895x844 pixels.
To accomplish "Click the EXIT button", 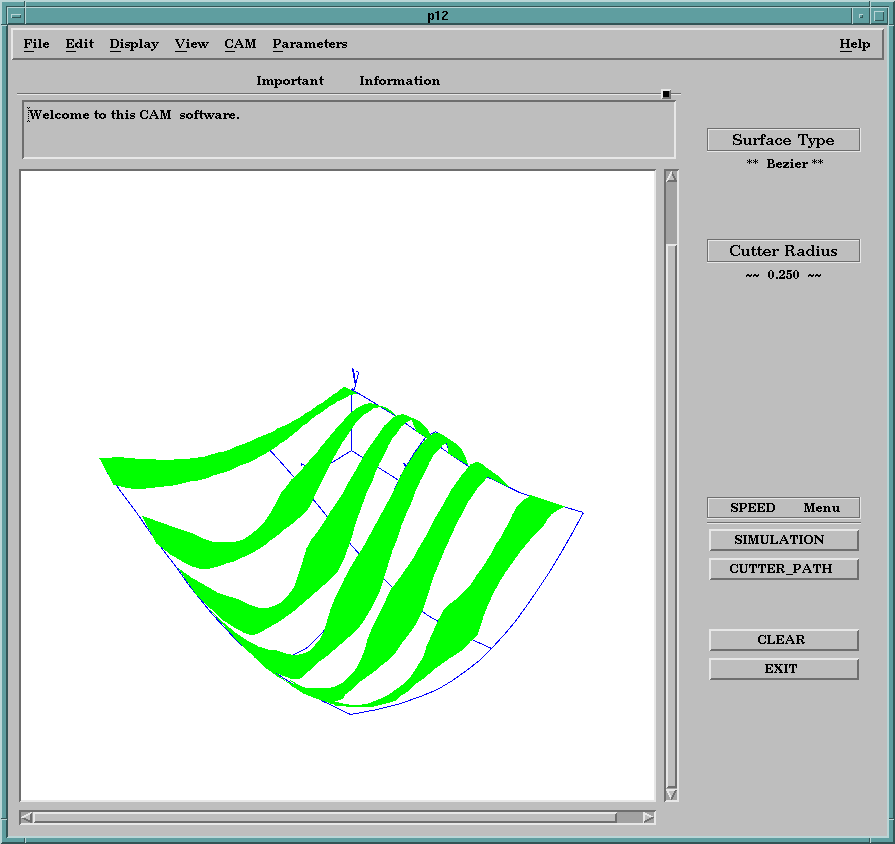I will coord(784,669).
